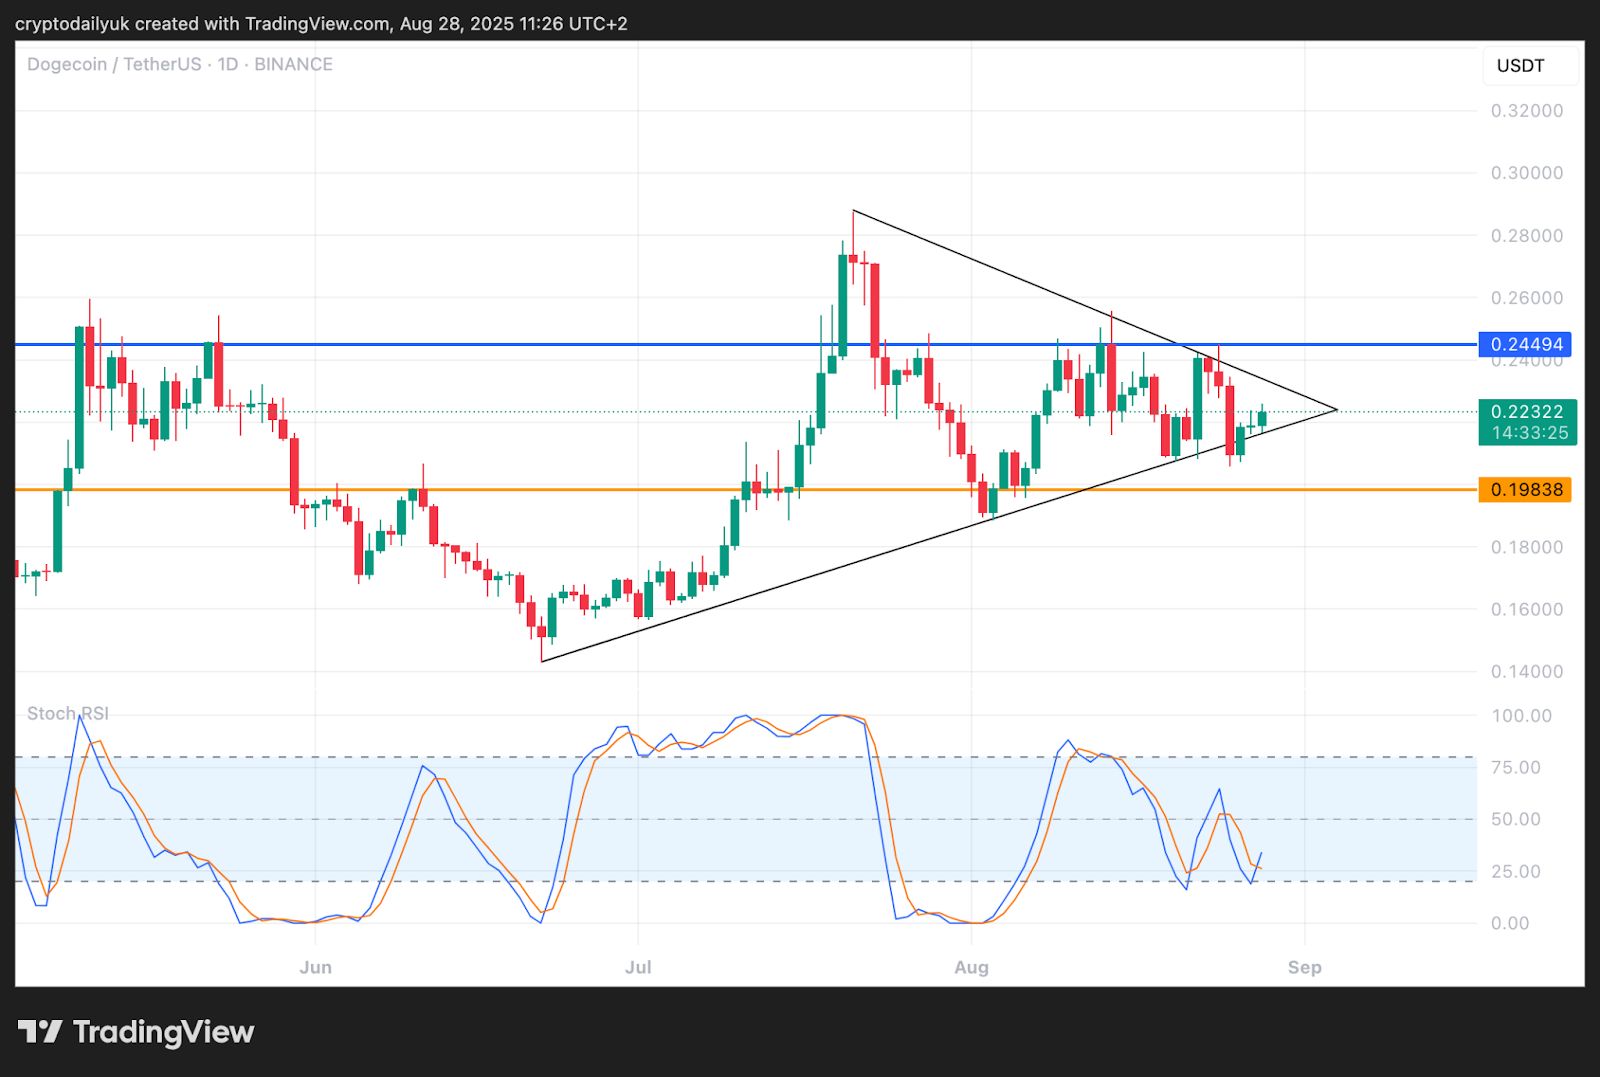Click the Stoch RSI indicator label

pos(68,713)
